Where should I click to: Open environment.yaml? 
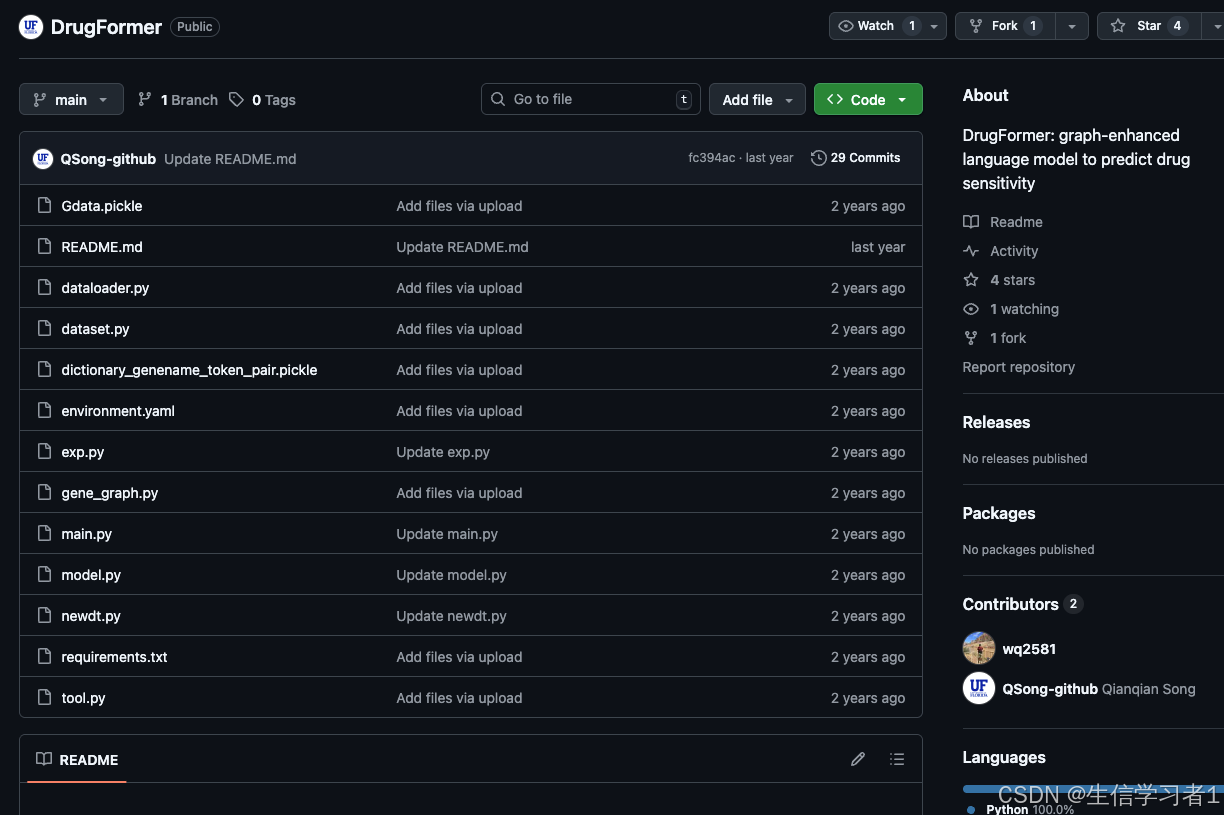tap(118, 411)
